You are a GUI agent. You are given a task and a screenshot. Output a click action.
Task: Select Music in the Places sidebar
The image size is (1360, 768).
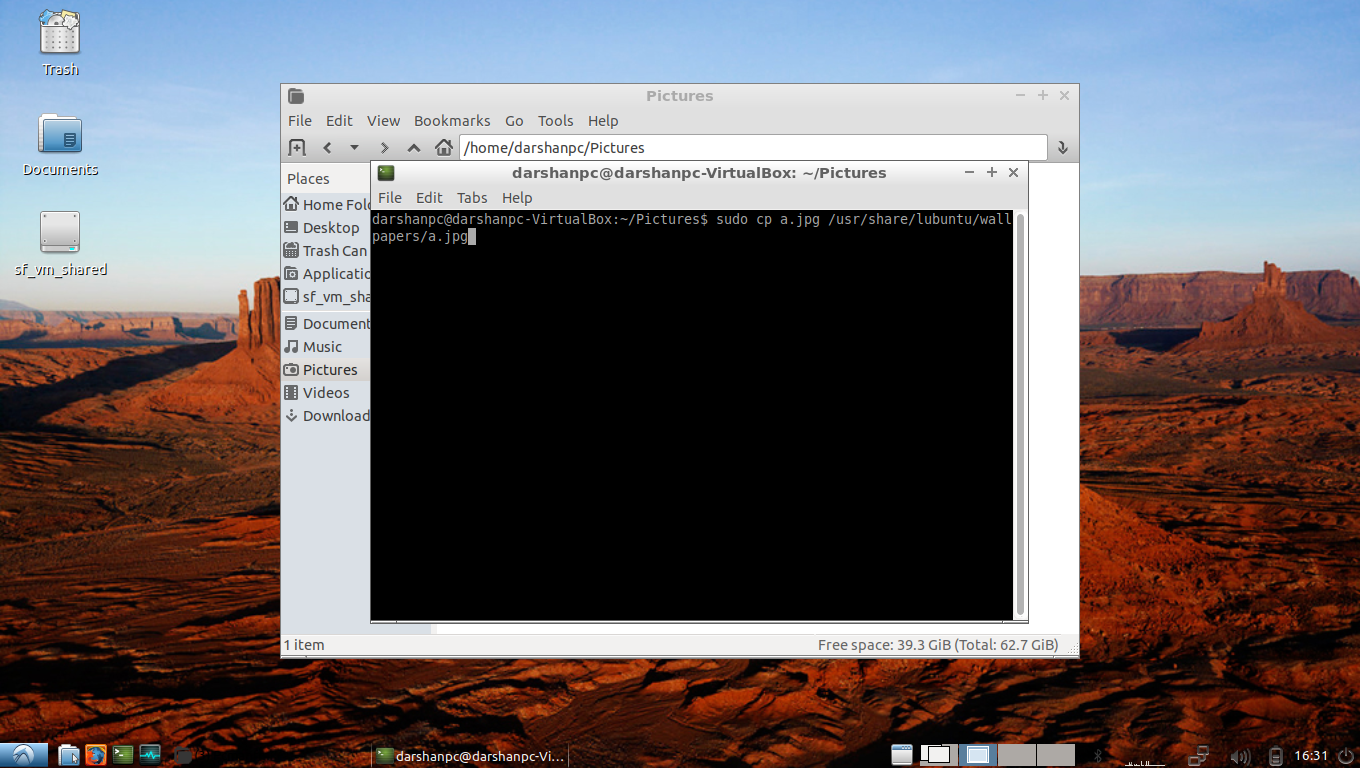(x=322, y=347)
